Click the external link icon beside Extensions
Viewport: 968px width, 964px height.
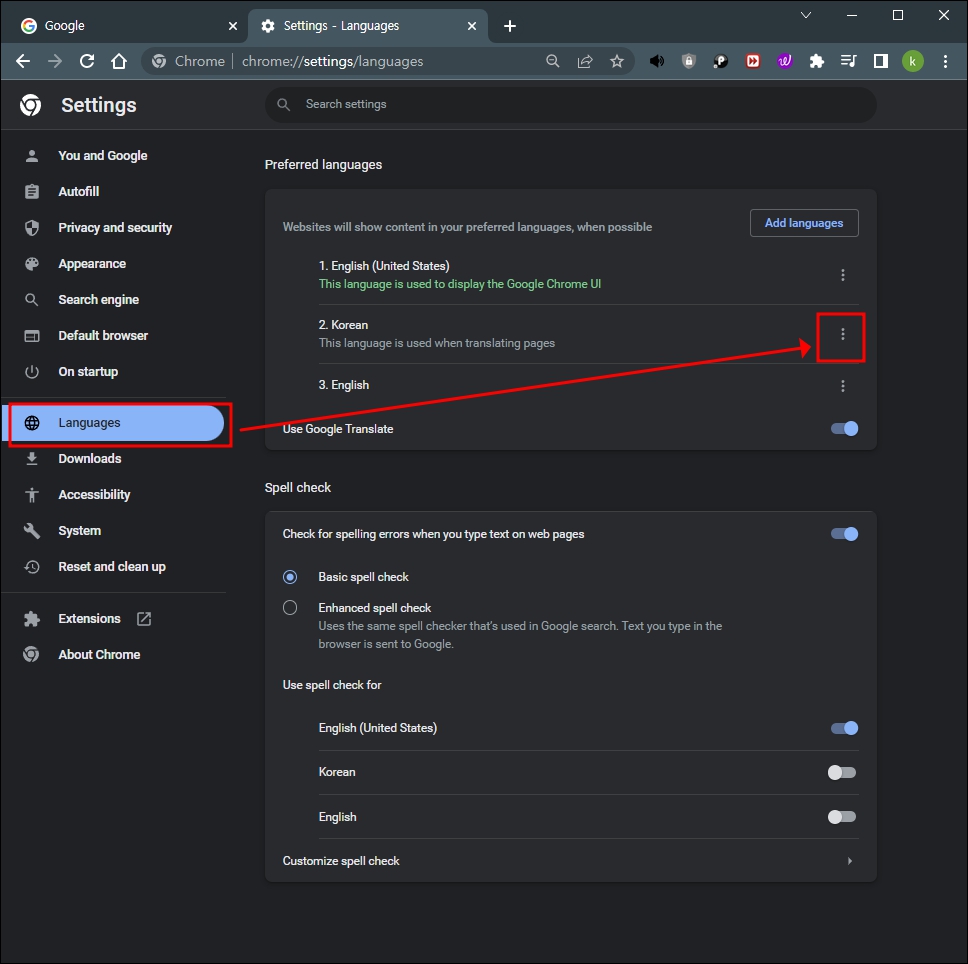(x=144, y=618)
